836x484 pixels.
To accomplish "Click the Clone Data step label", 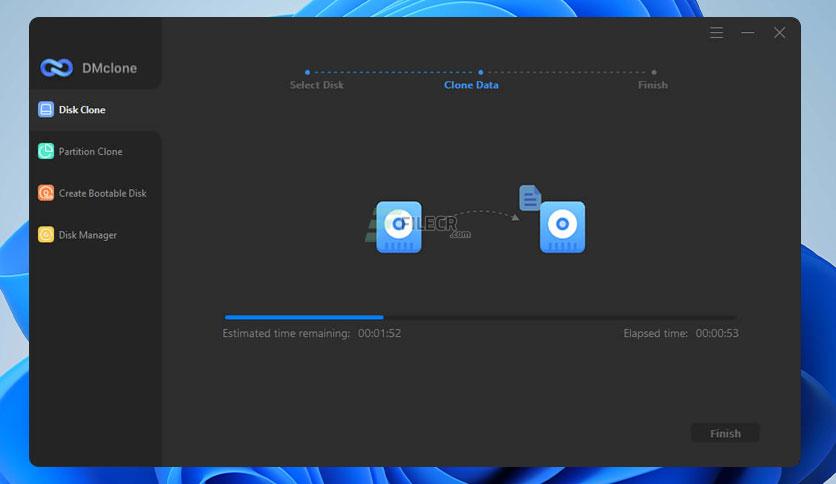I will [471, 85].
